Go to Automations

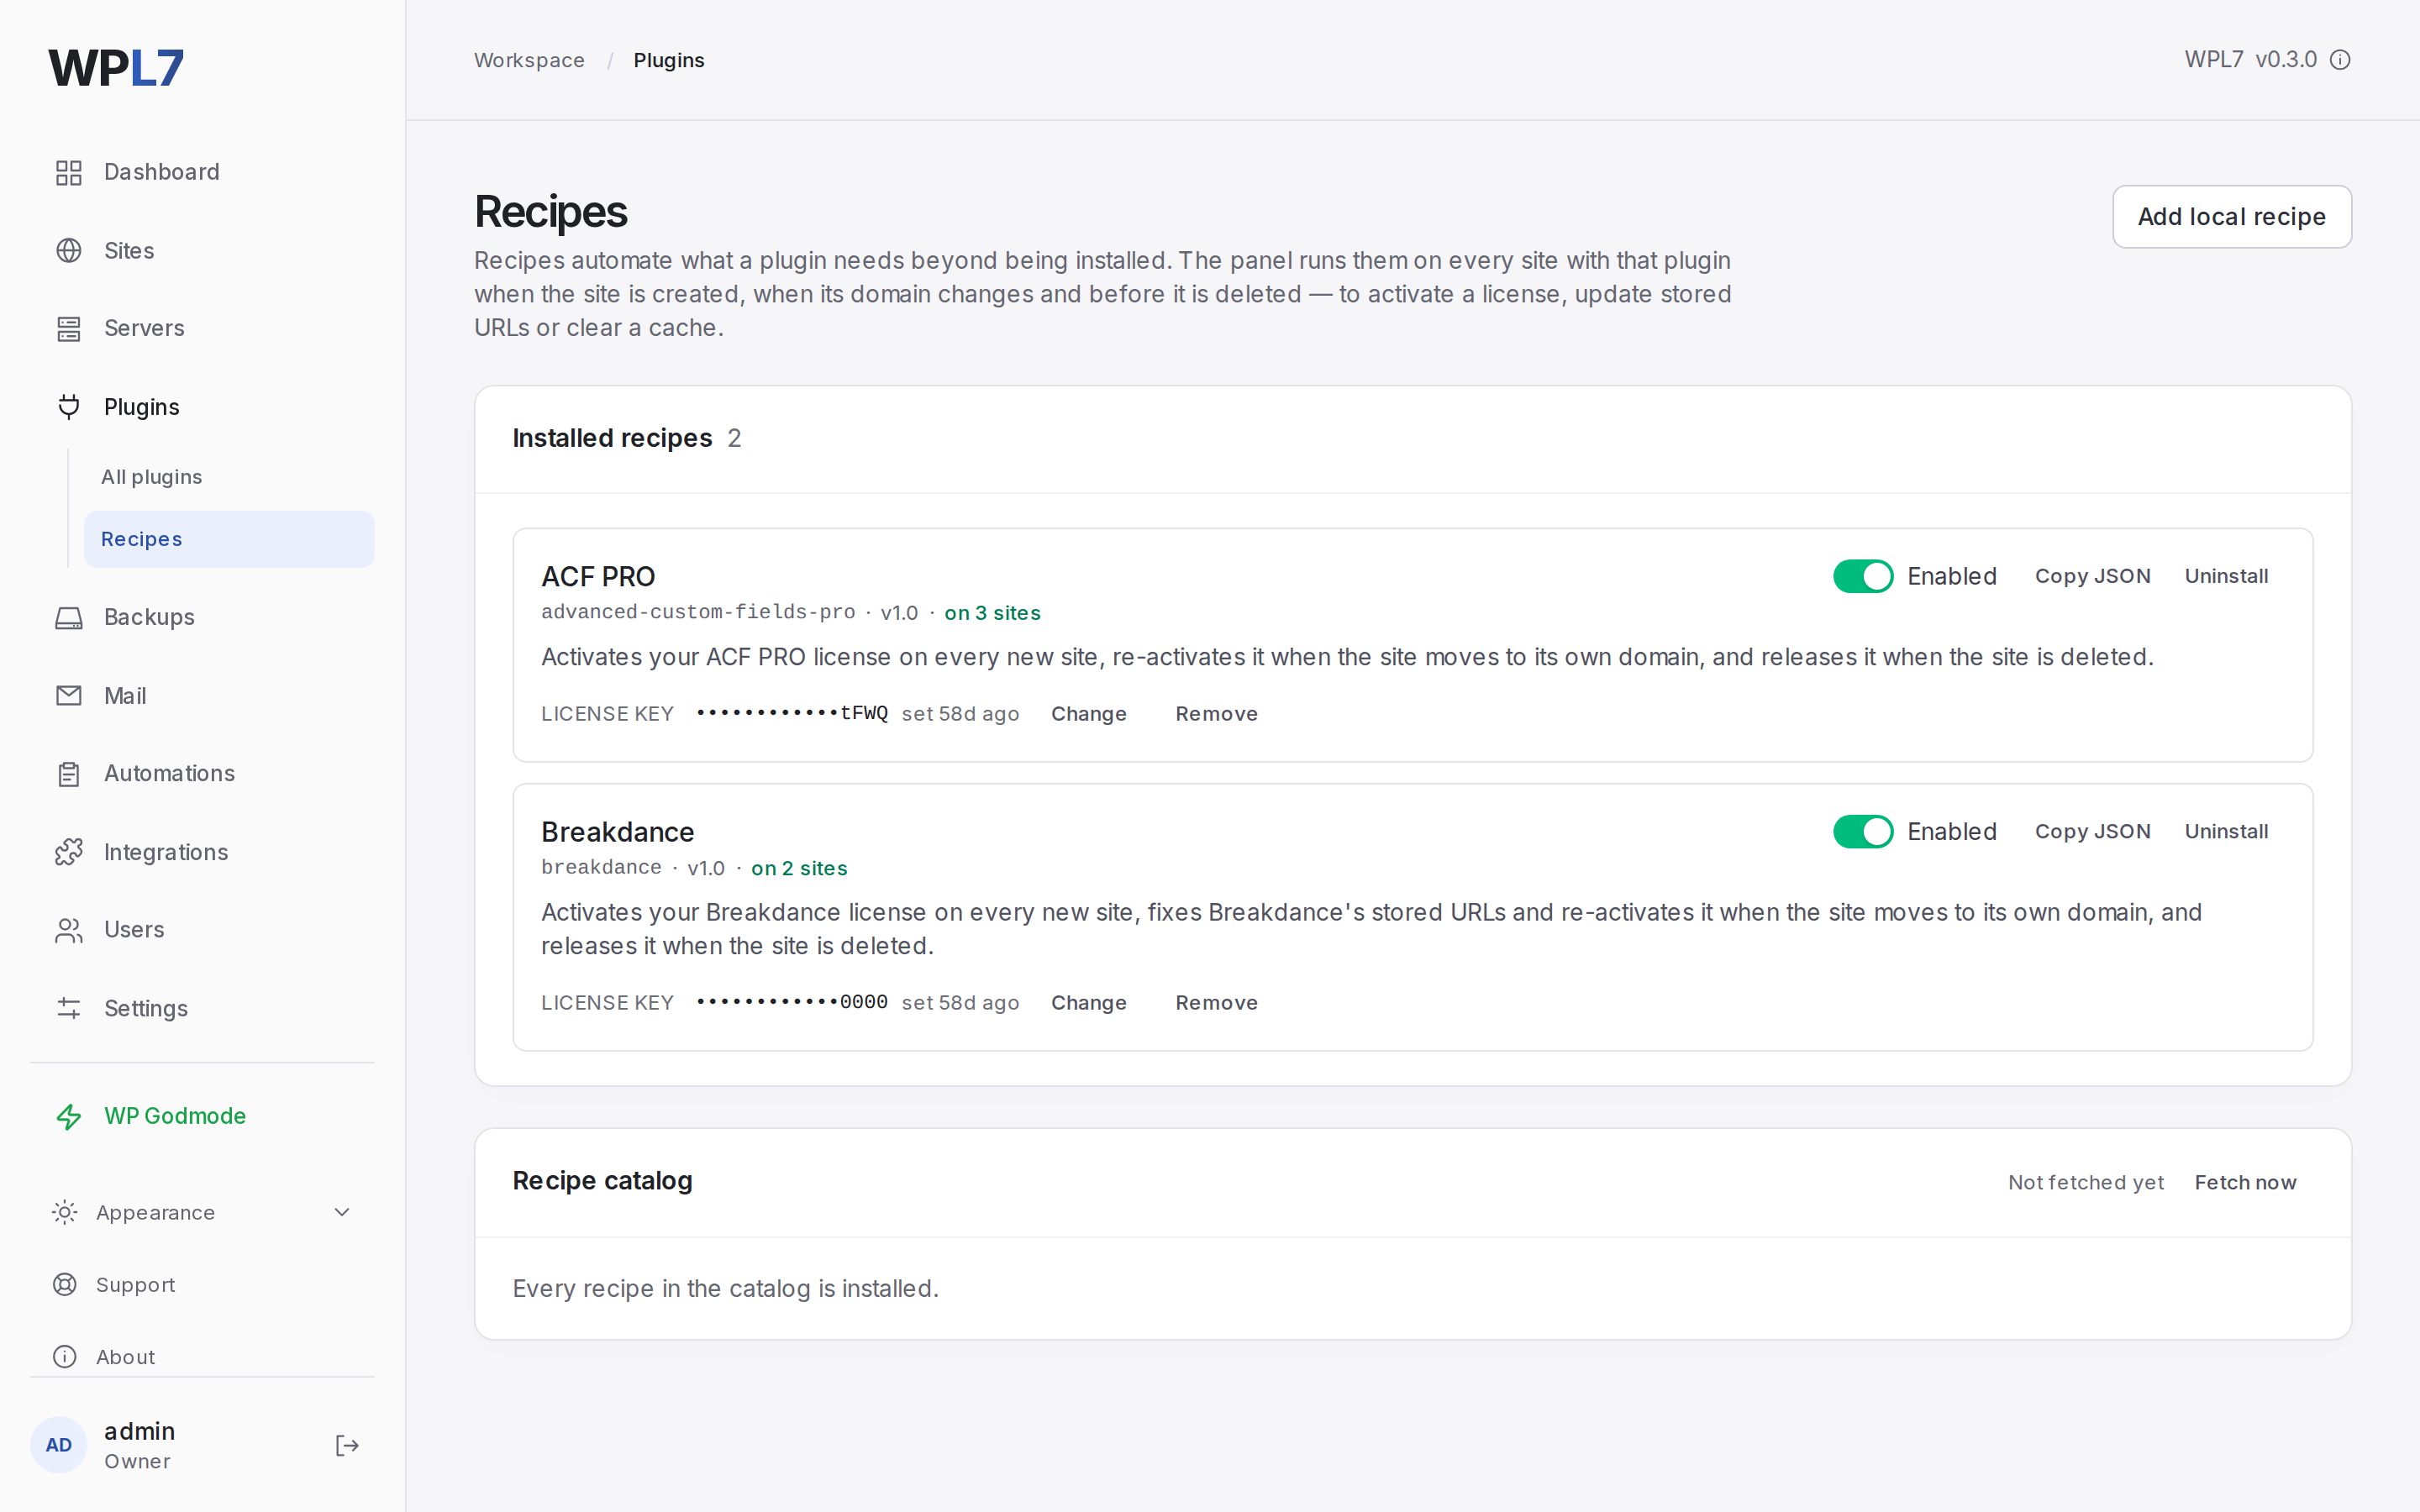tap(202, 773)
